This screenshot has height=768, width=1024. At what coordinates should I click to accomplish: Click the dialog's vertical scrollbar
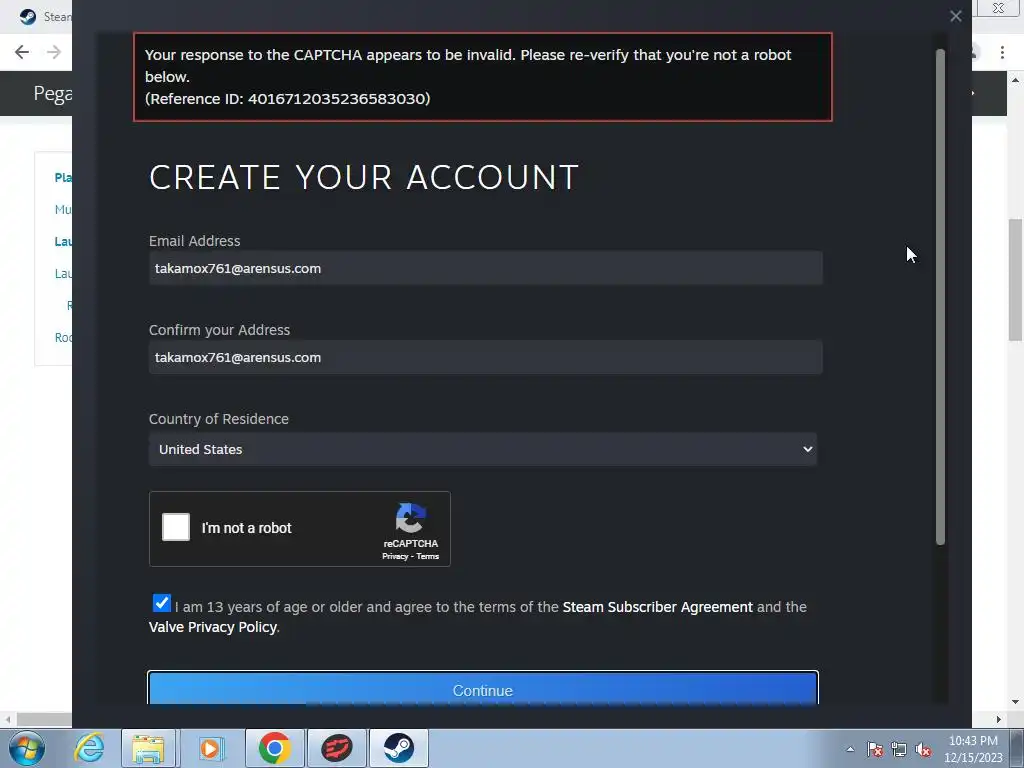tap(940, 297)
